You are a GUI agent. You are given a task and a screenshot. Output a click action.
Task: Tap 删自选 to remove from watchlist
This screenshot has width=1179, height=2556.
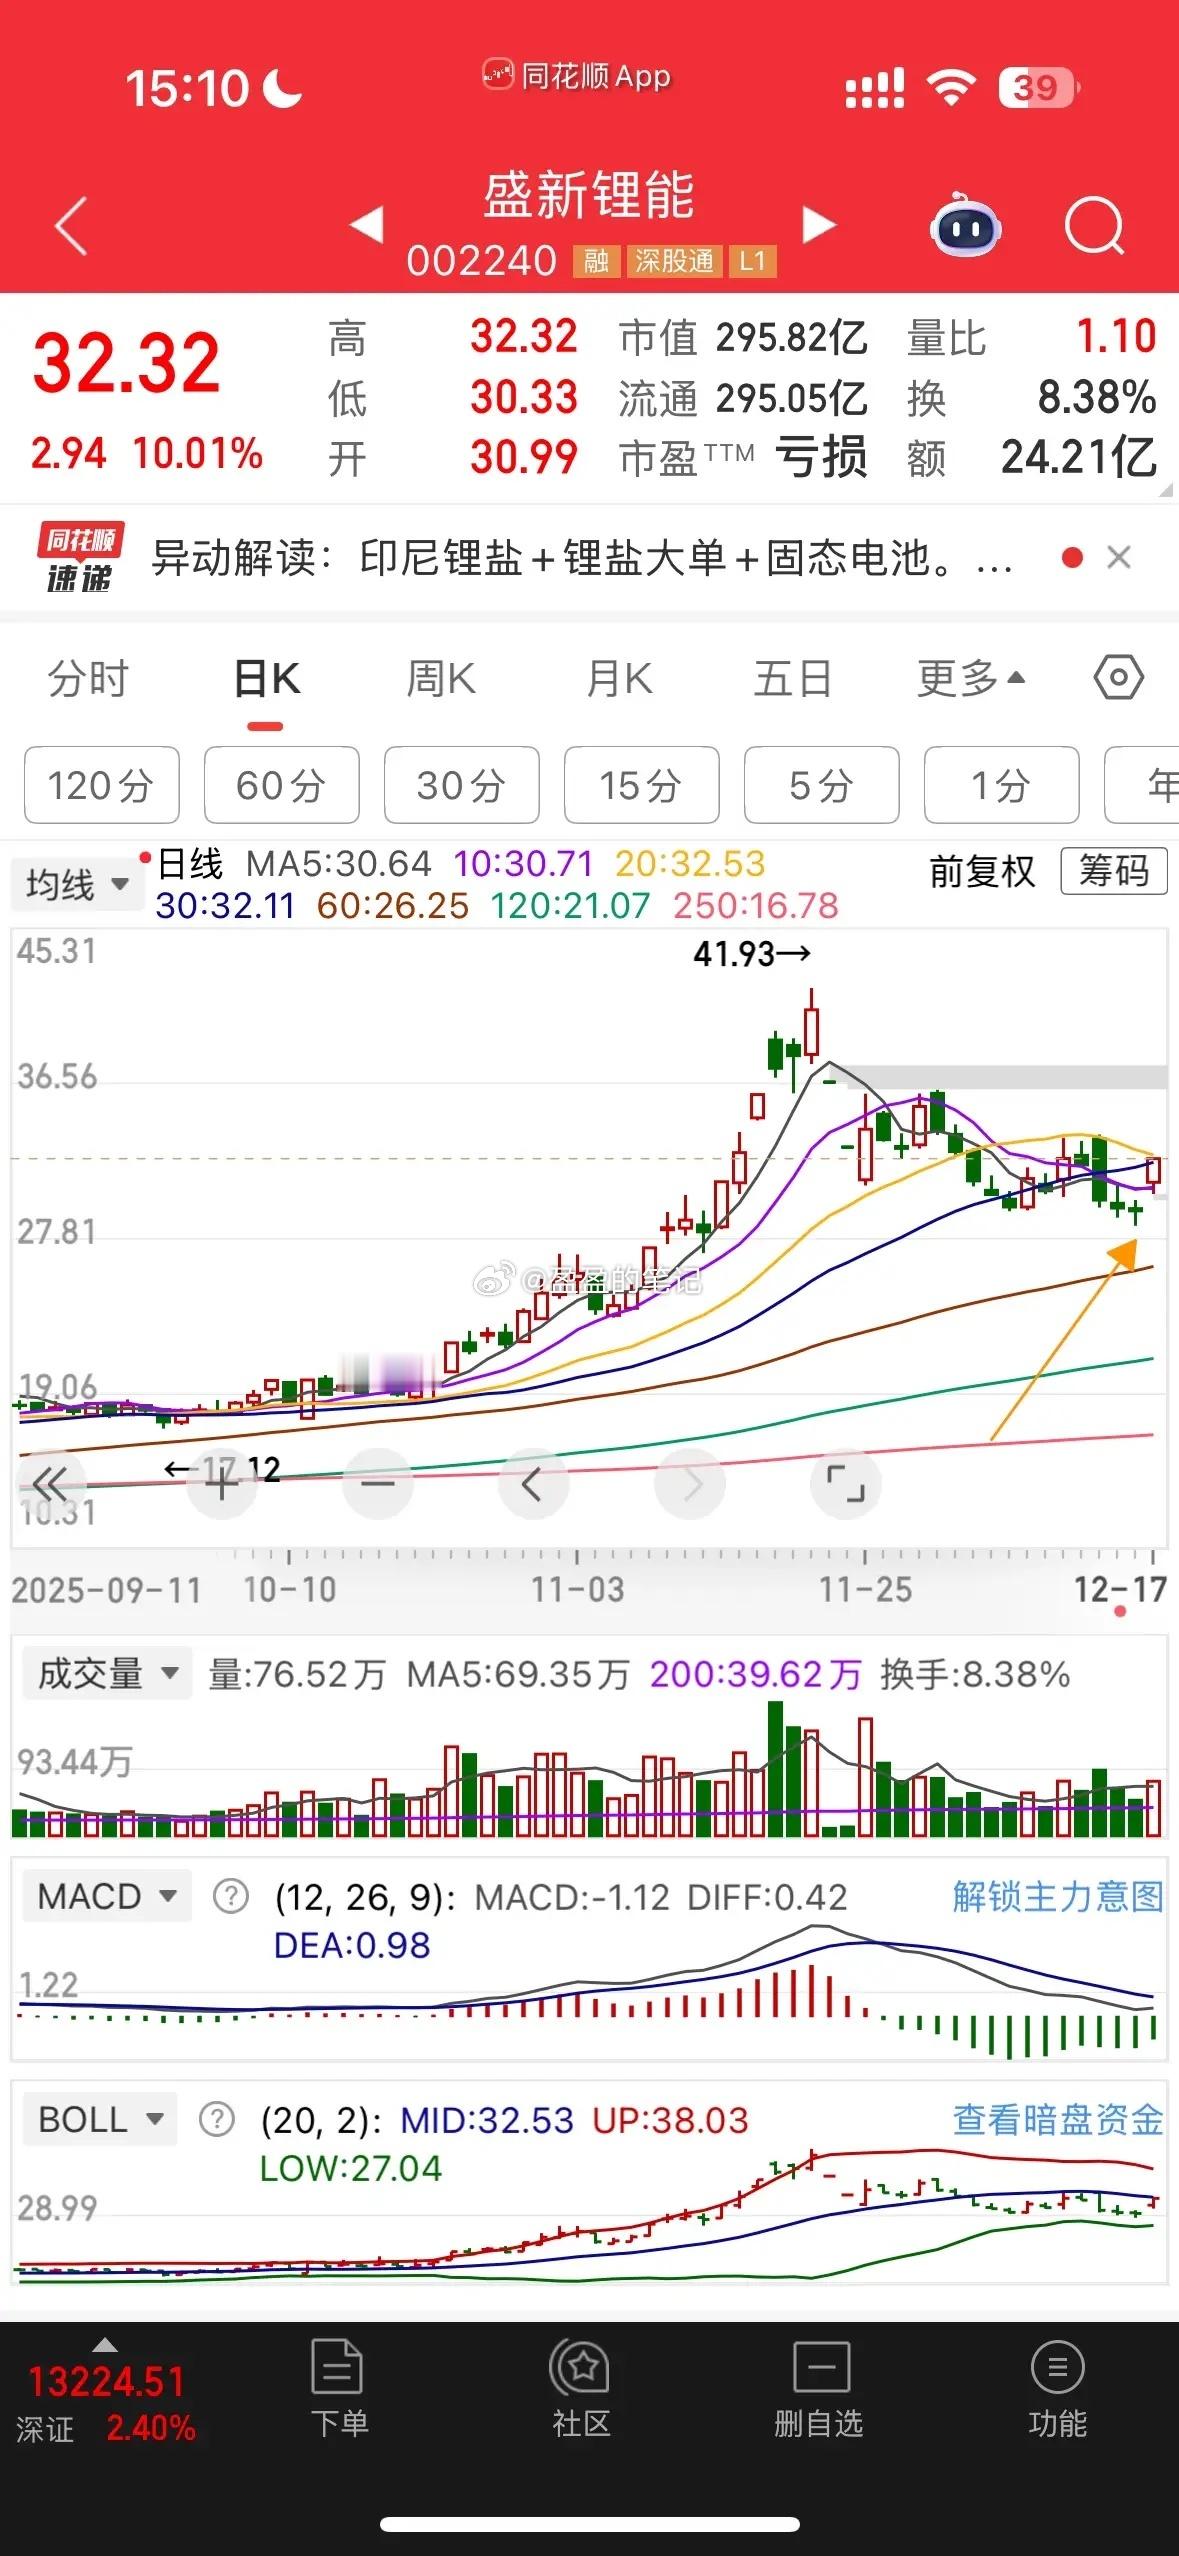click(819, 2389)
